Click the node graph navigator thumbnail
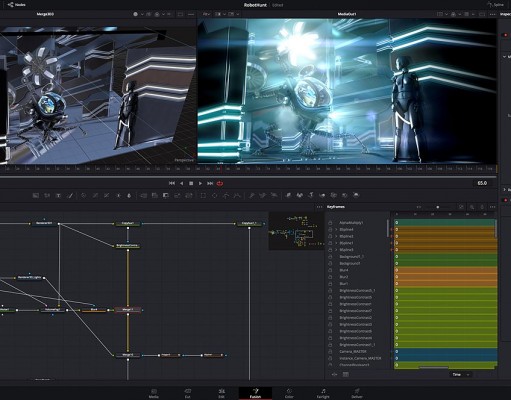 296,231
